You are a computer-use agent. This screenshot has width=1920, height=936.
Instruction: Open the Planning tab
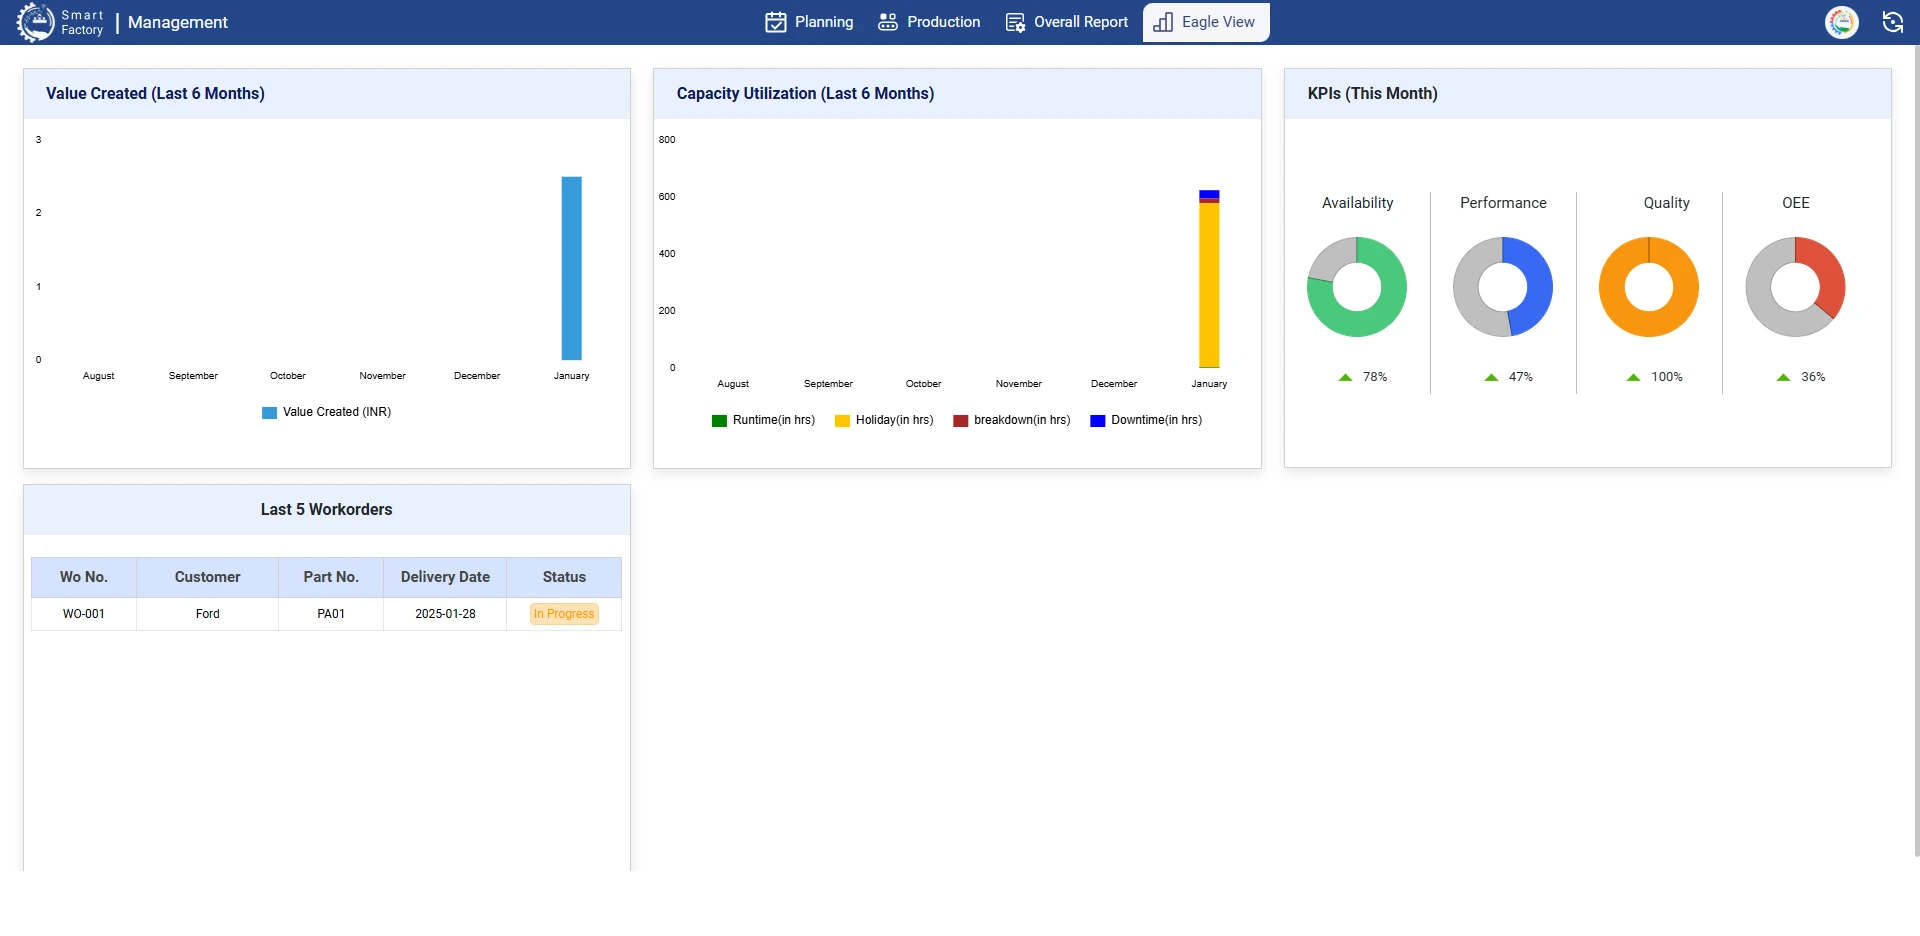809,22
